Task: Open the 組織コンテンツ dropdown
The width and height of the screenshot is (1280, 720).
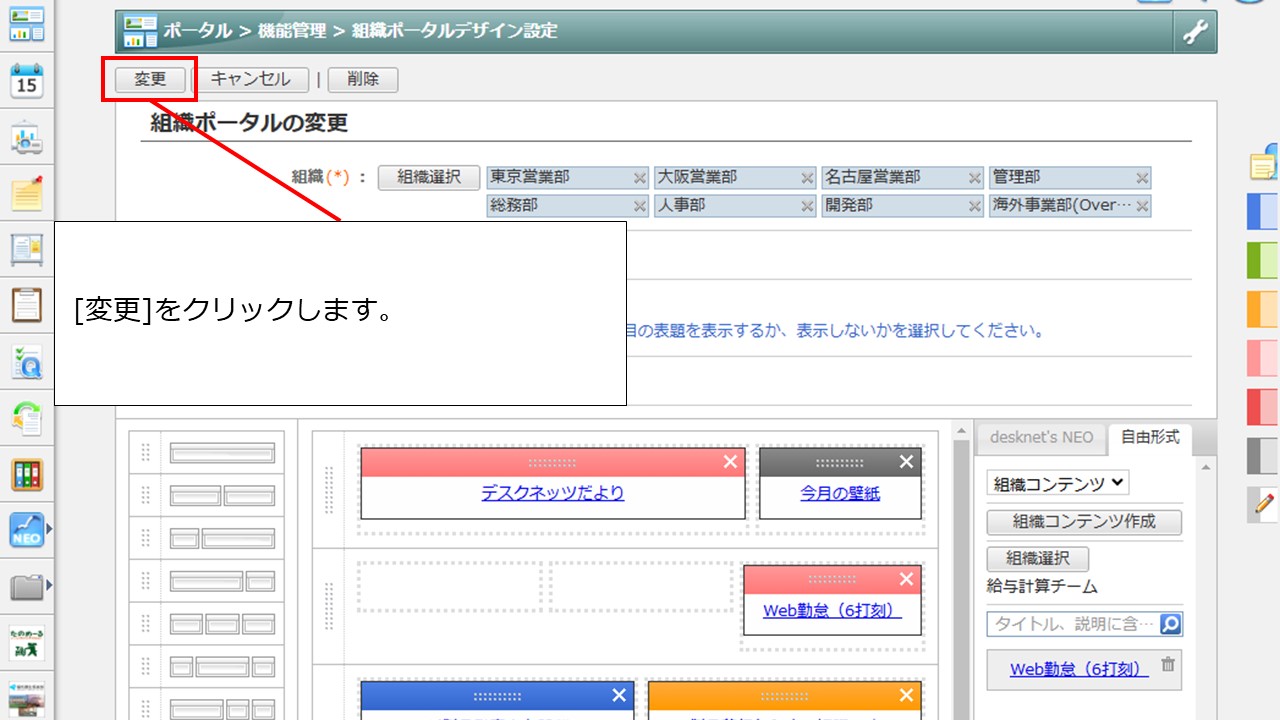Action: coord(1058,484)
